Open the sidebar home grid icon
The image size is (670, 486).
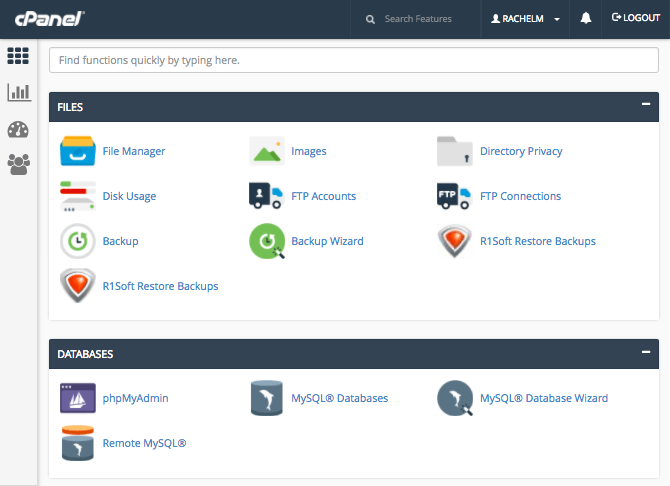coord(18,56)
